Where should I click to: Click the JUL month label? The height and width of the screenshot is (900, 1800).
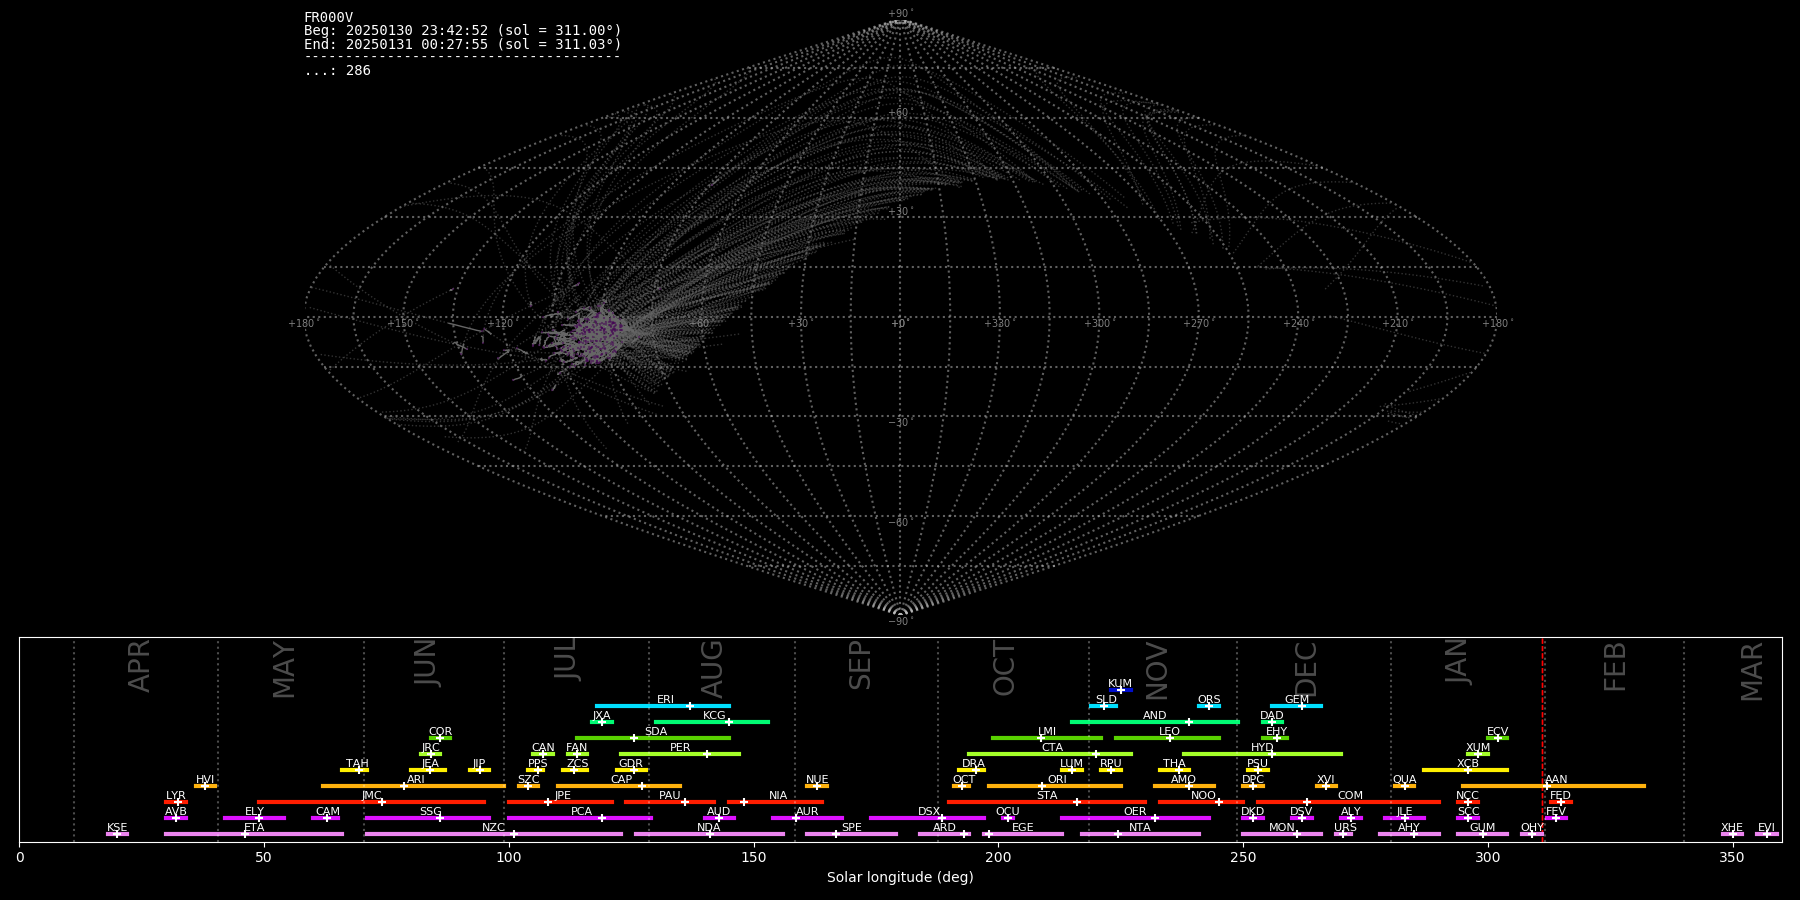pyautogui.click(x=565, y=661)
